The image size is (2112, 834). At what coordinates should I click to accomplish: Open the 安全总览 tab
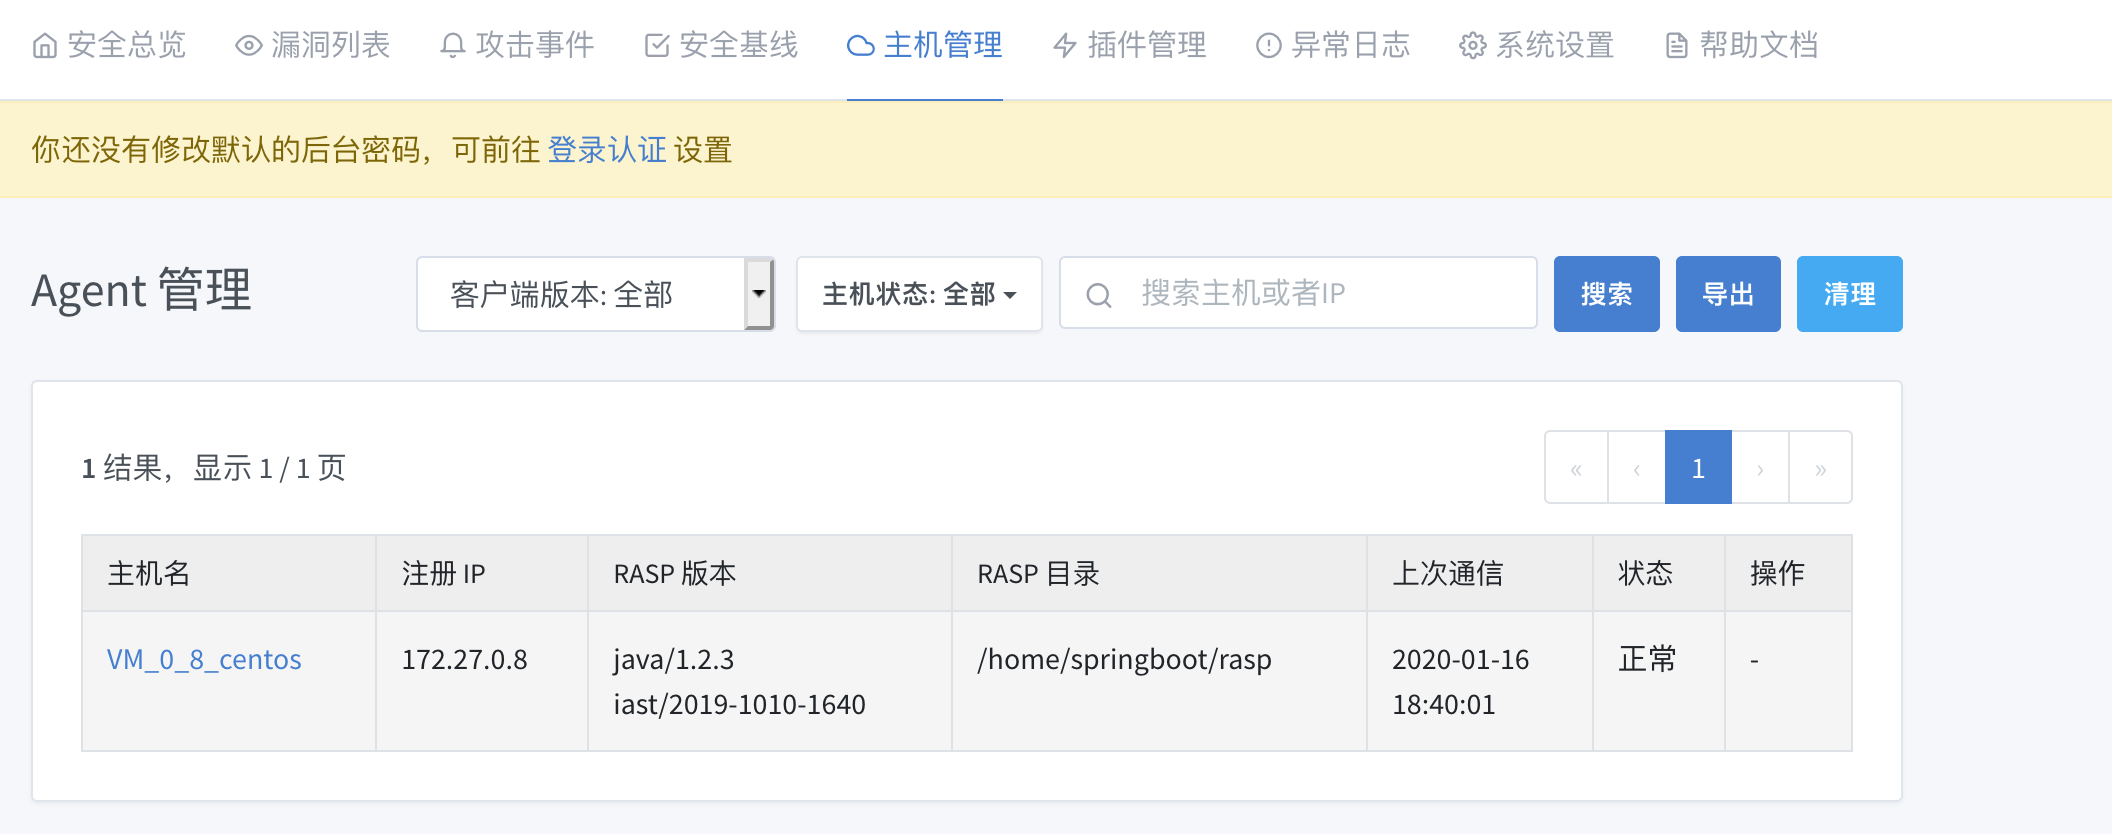pos(109,45)
